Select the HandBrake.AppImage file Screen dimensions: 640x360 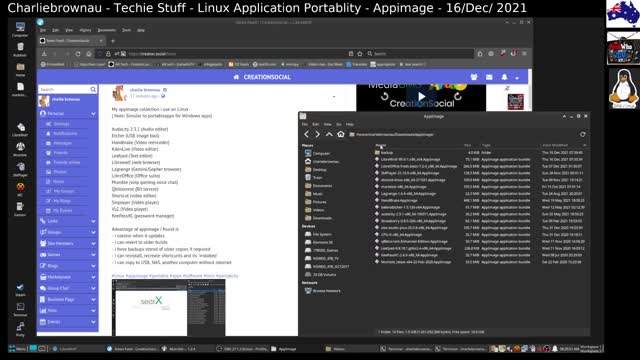(480, 200)
